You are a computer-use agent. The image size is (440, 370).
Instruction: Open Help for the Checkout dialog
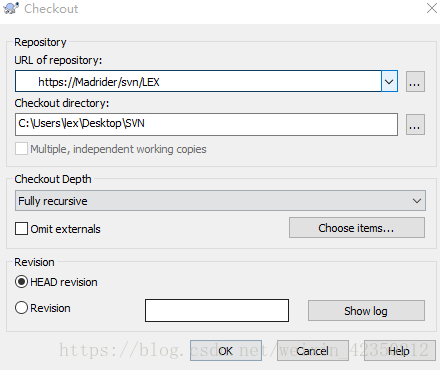coord(399,351)
